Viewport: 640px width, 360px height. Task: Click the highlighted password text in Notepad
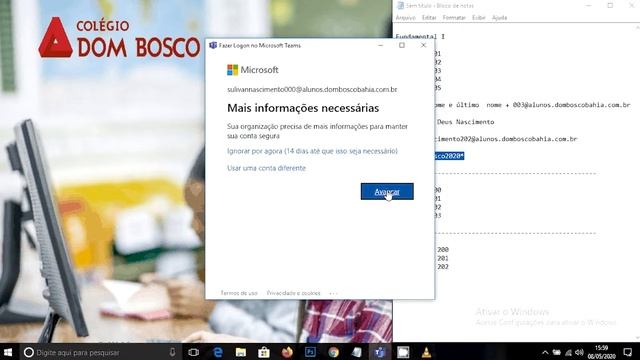pos(449,156)
